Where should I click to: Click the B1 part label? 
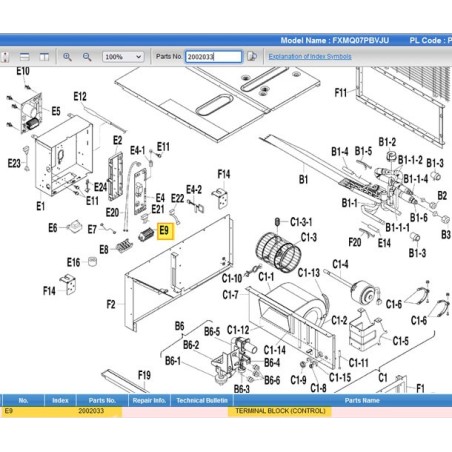[x=303, y=180]
